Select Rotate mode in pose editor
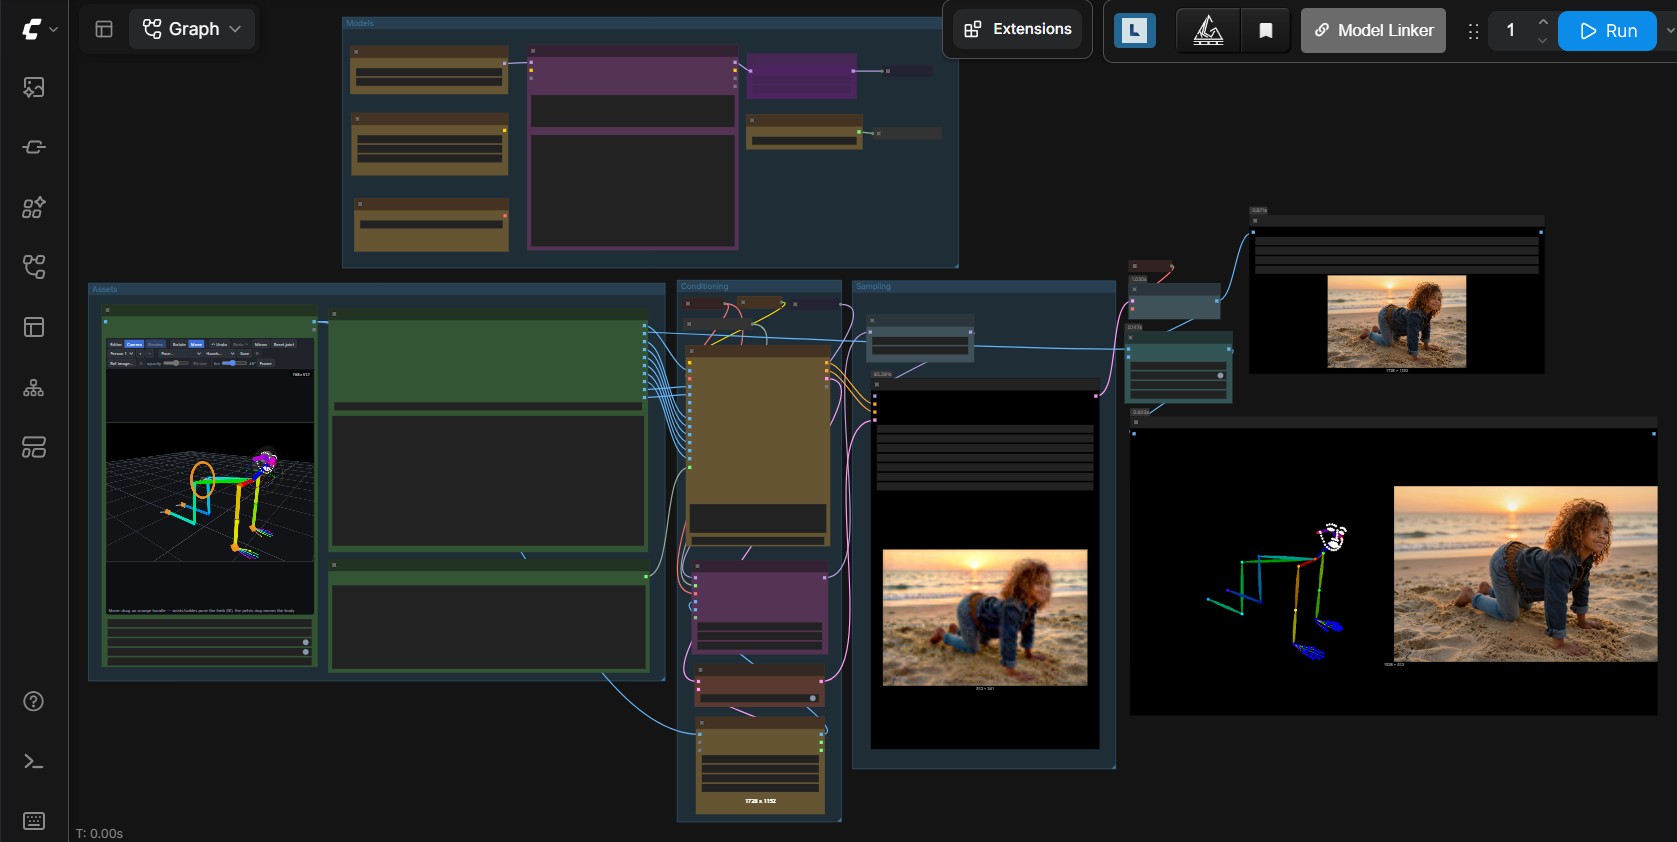Viewport: 1677px width, 842px height. [179, 344]
